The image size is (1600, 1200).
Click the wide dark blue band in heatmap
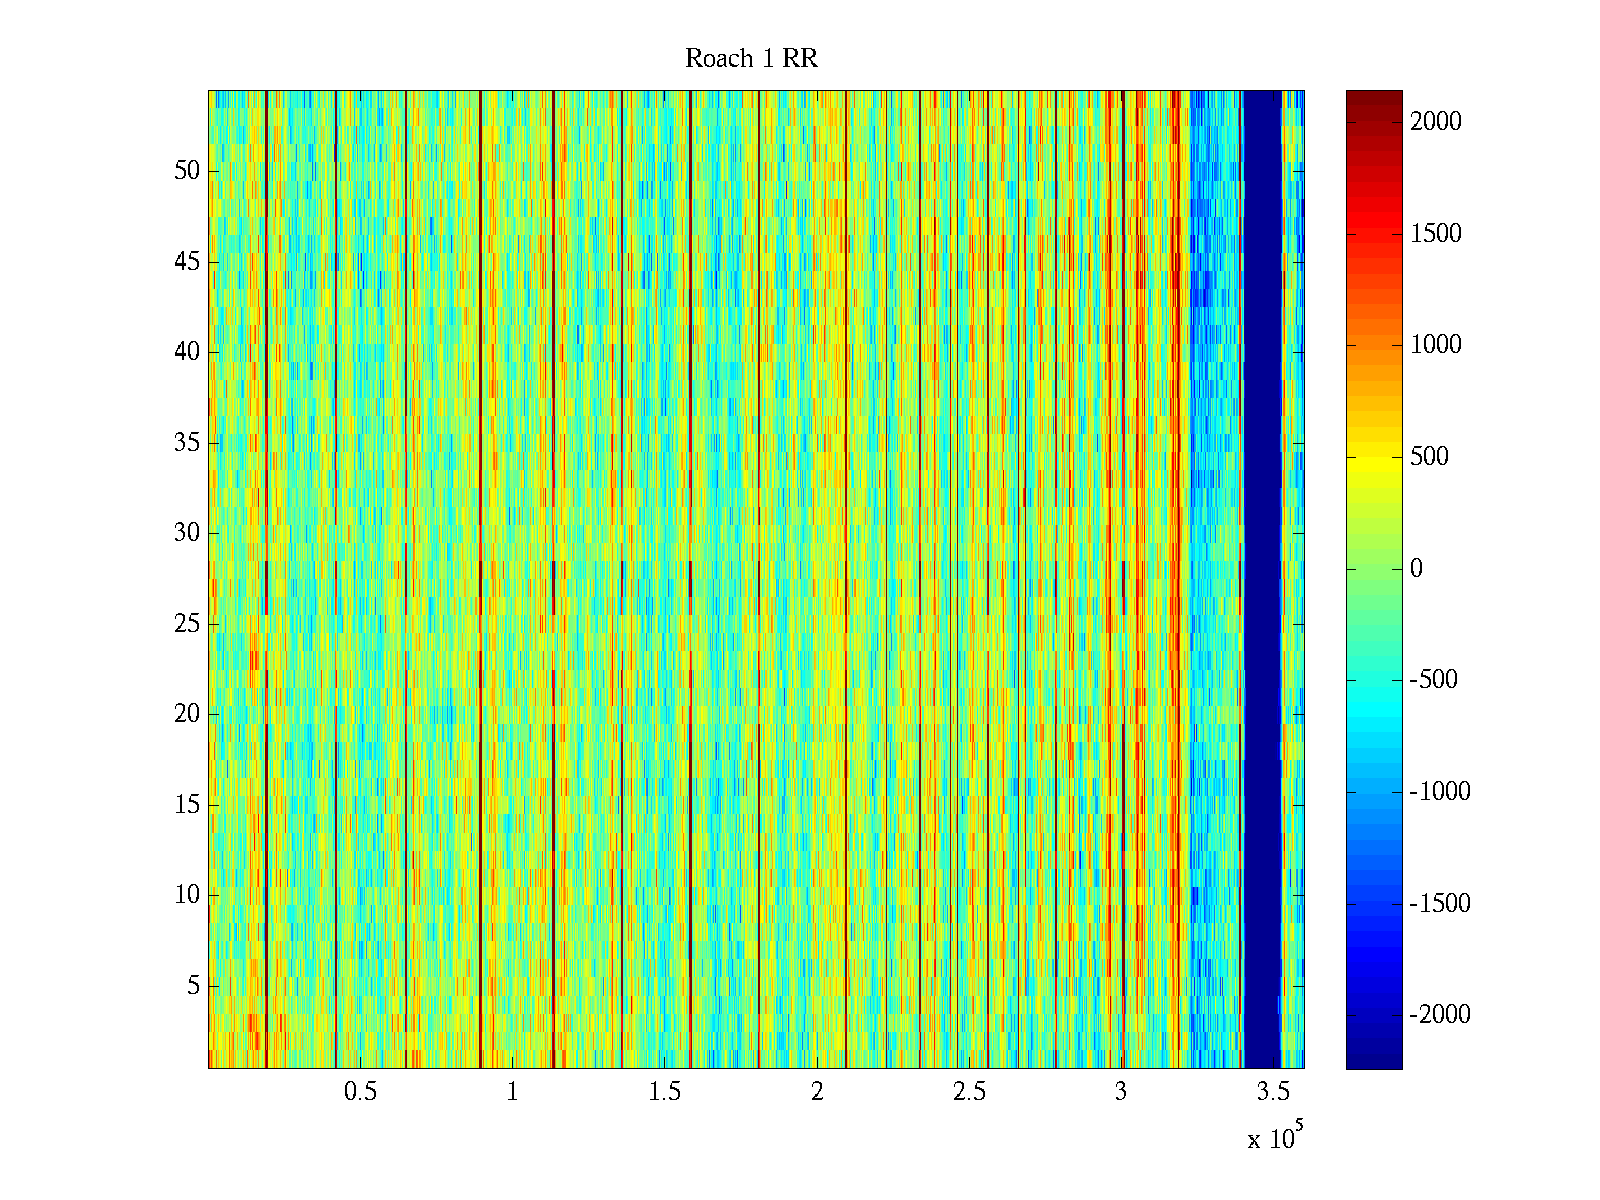(x=1261, y=580)
